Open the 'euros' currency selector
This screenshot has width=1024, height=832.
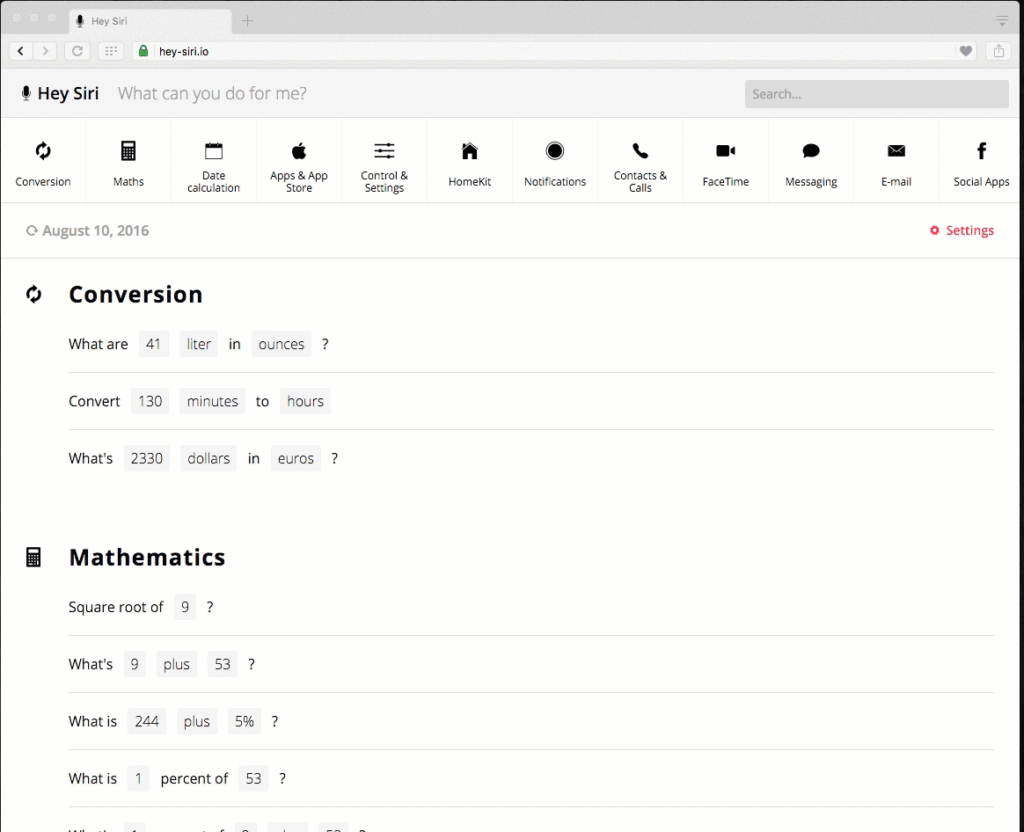(x=296, y=459)
